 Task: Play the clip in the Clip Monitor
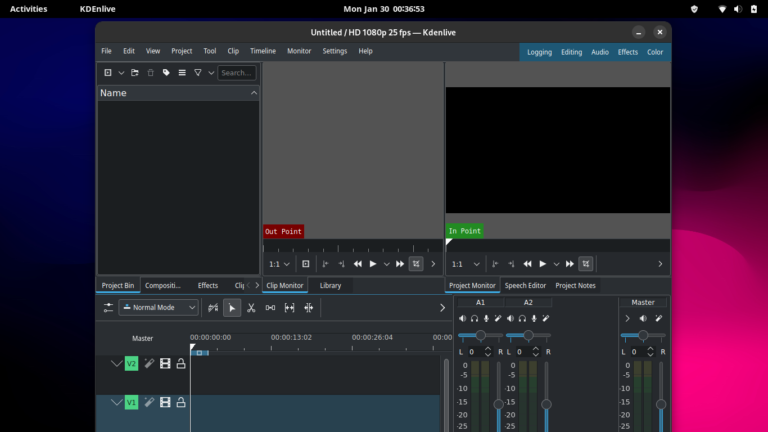pos(373,264)
